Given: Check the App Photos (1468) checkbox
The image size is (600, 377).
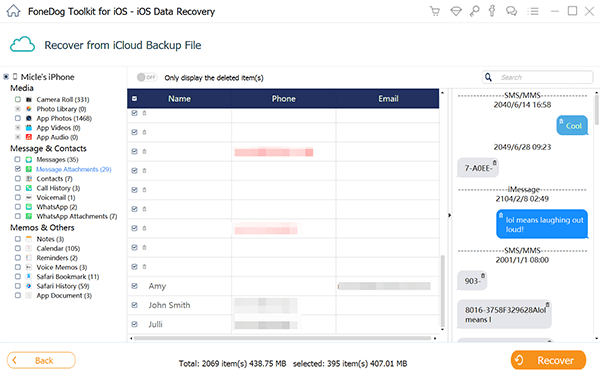Looking at the screenshot, I should 18,118.
